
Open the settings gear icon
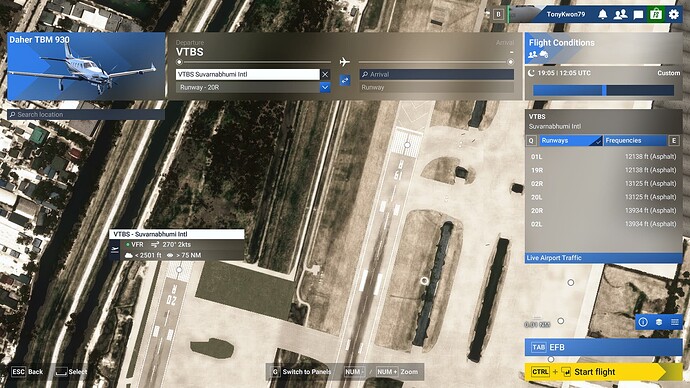(674, 14)
